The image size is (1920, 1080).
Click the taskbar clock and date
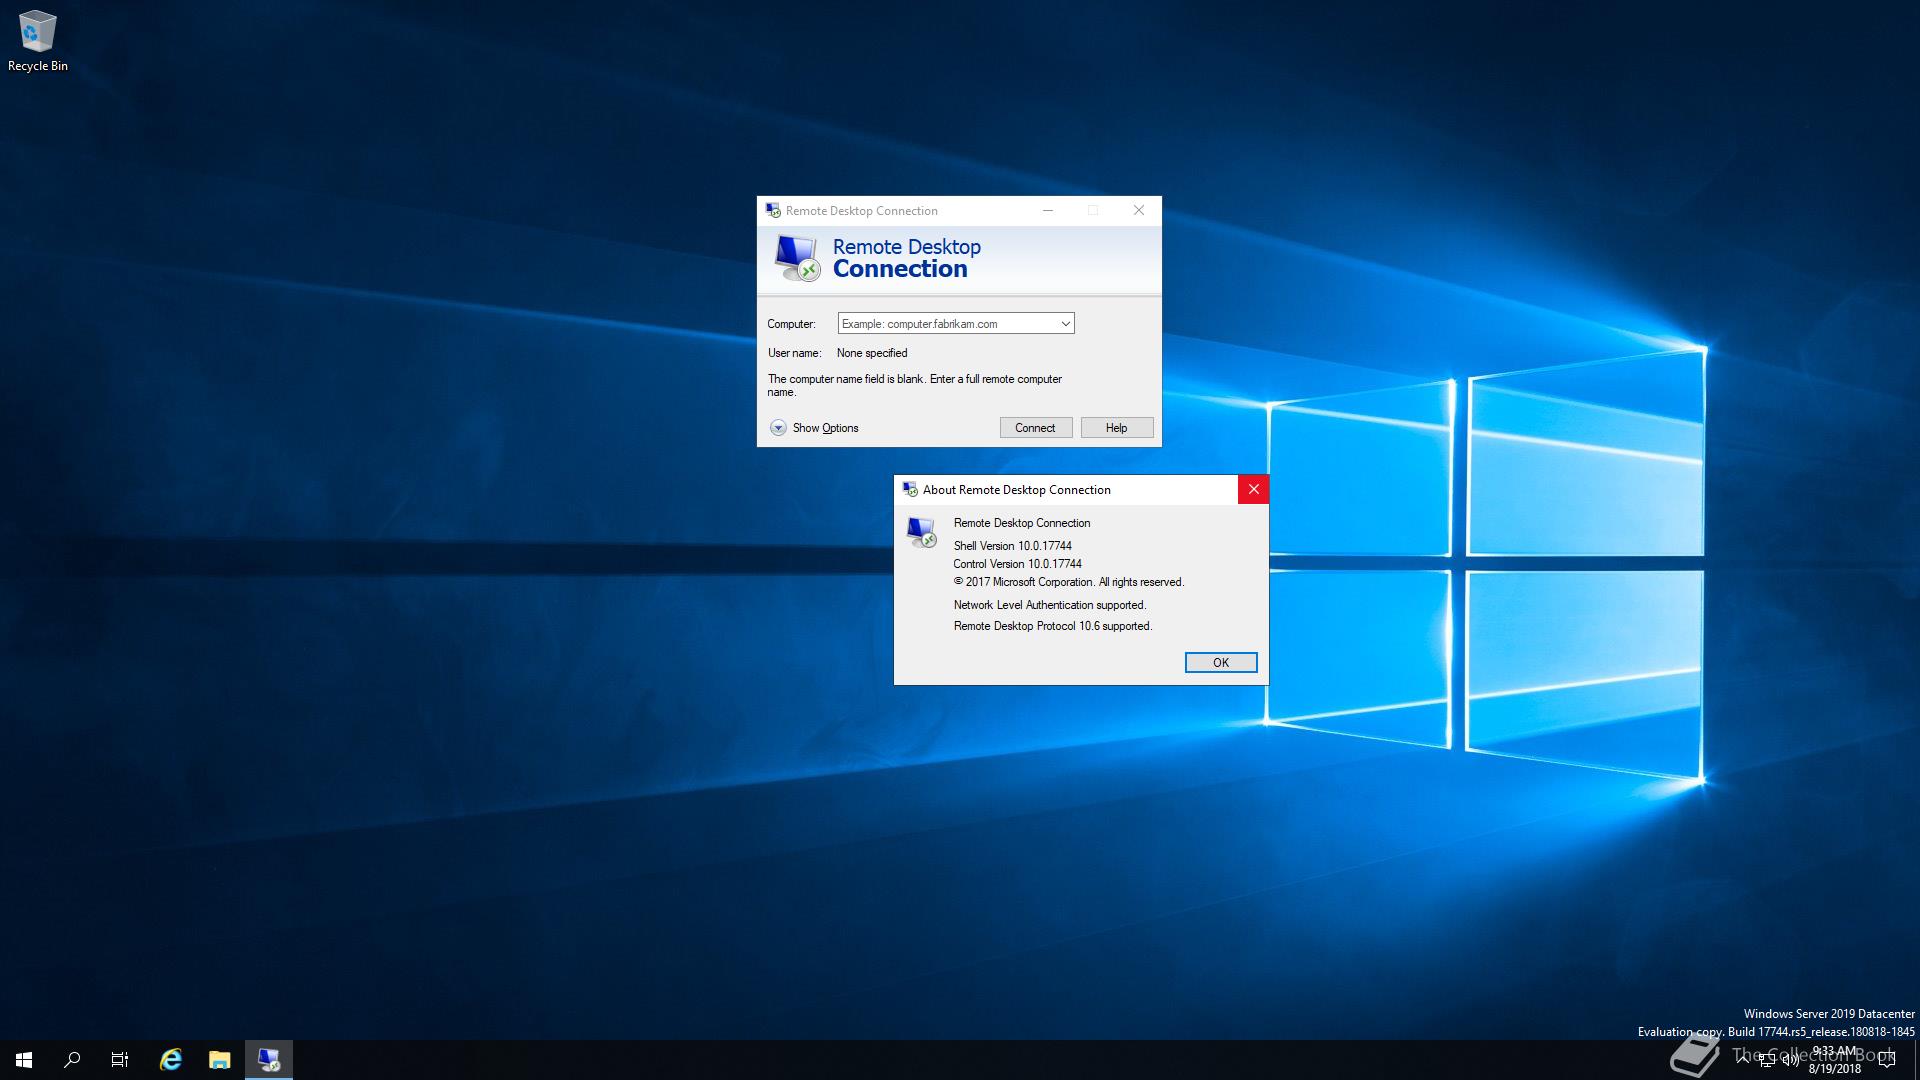(x=1834, y=1060)
